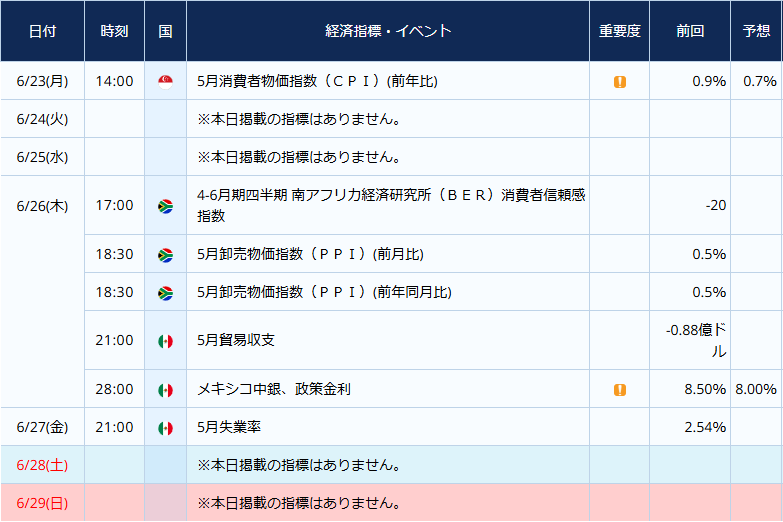Click the Mexico flag beside 5月失業率
The height and width of the screenshot is (522, 783).
click(x=165, y=428)
